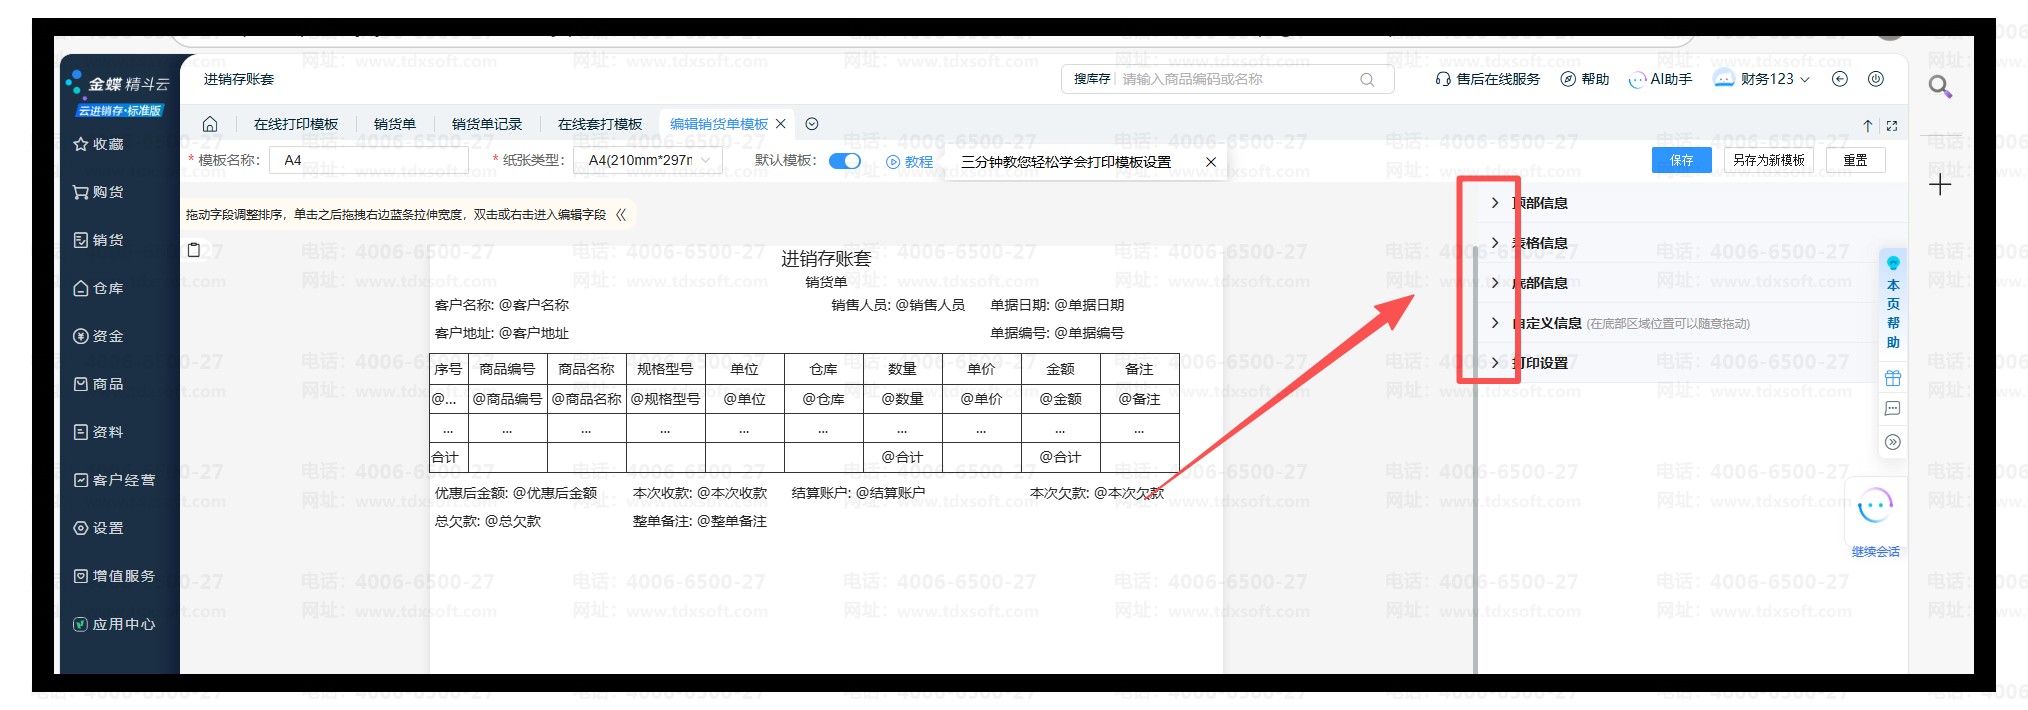Open 继续会话 chat robot

[x=1875, y=508]
